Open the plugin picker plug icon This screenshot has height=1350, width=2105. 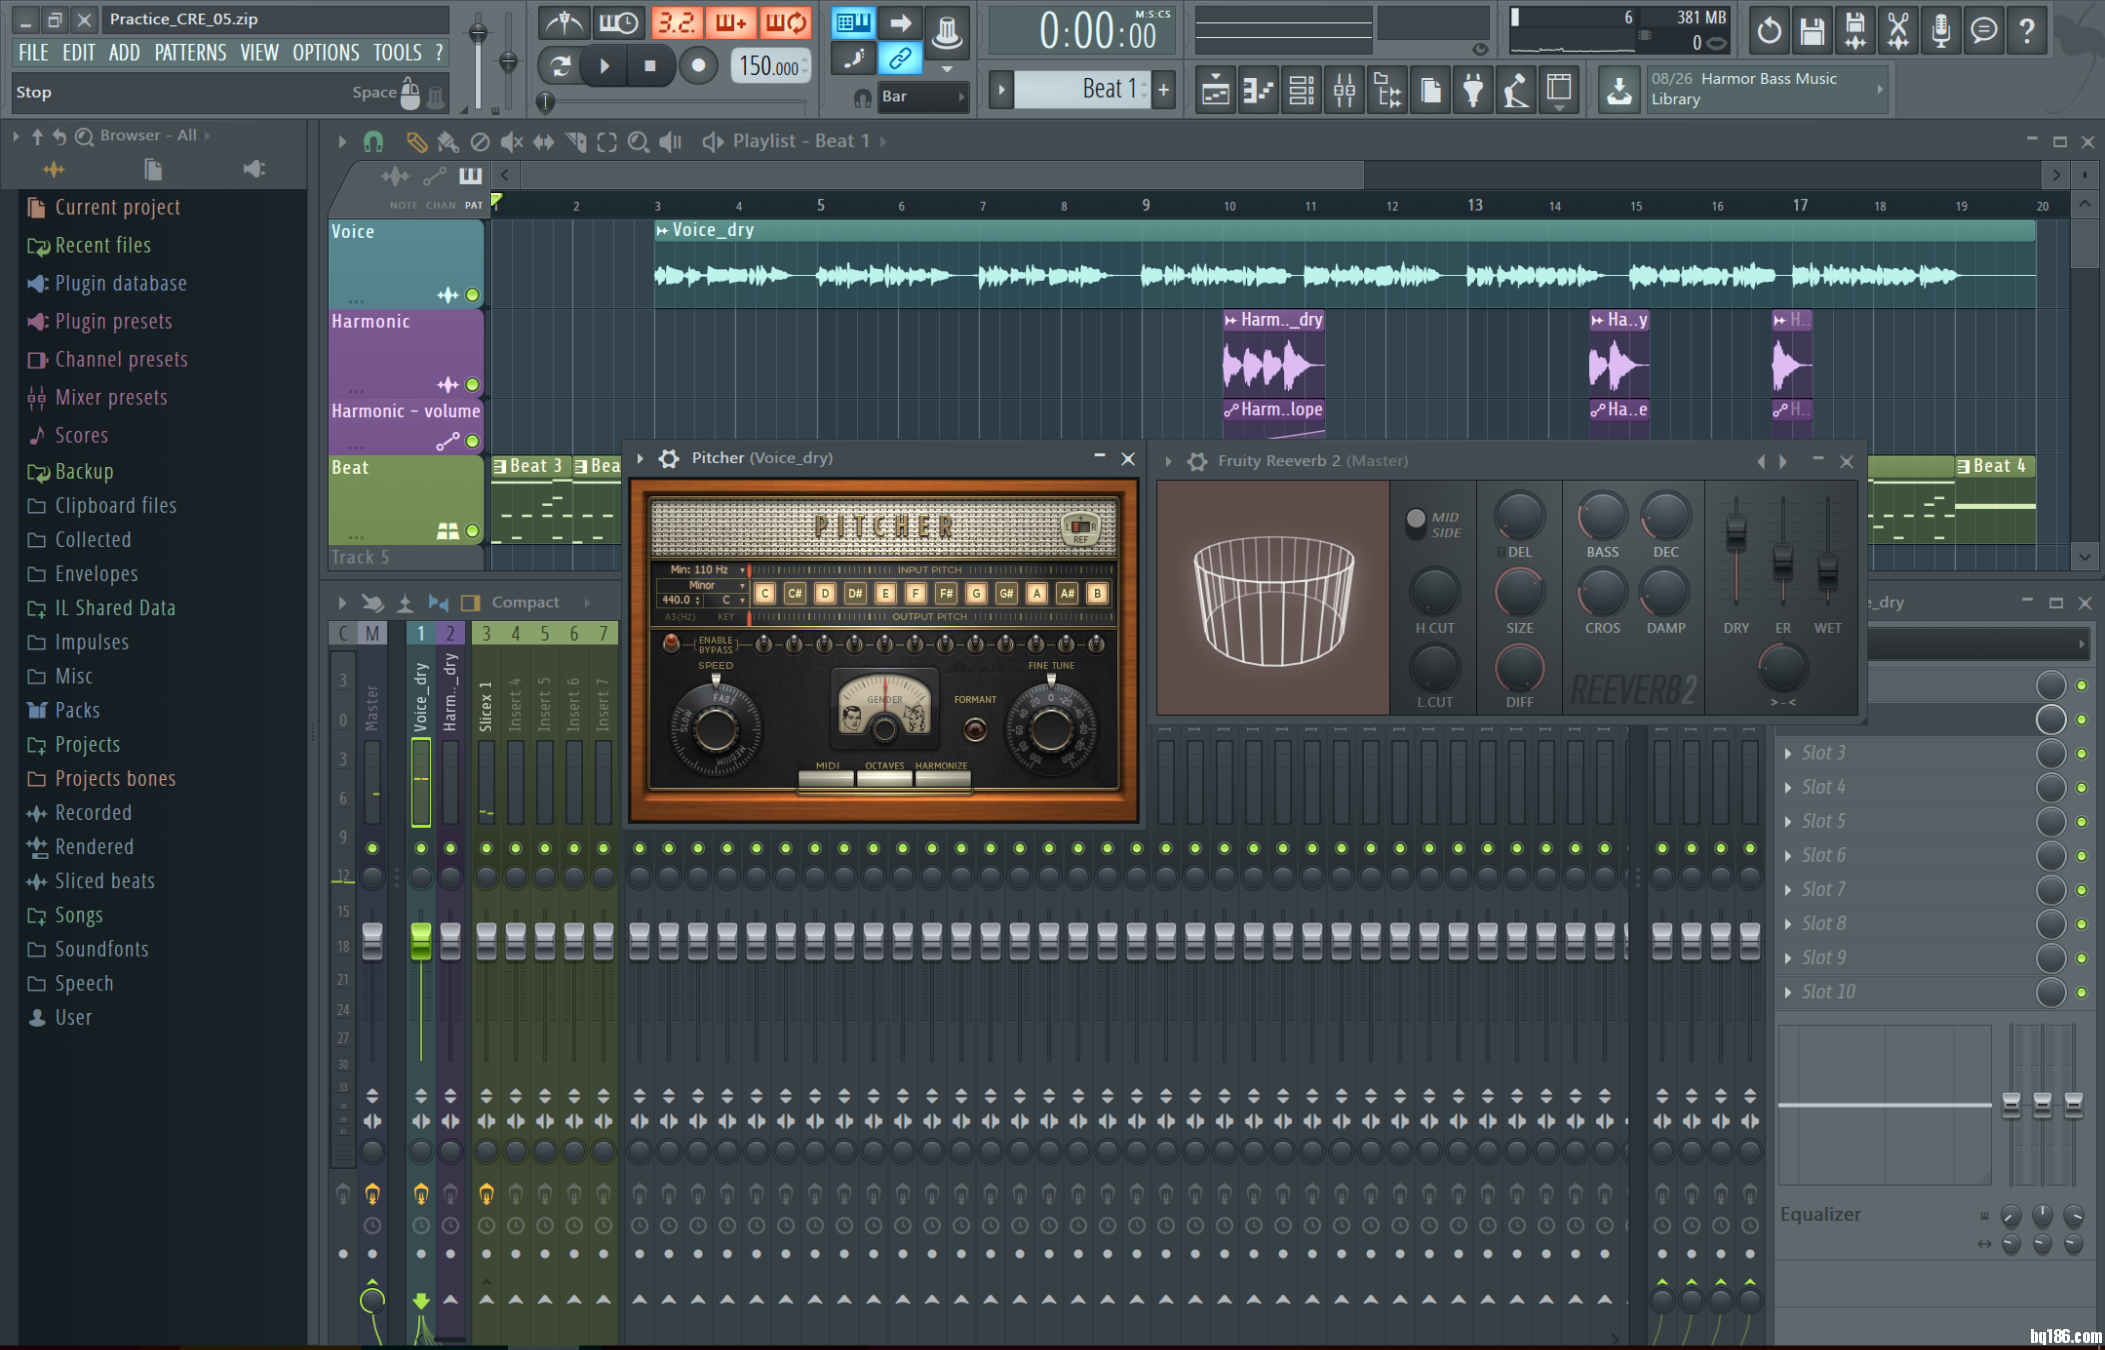click(1473, 91)
